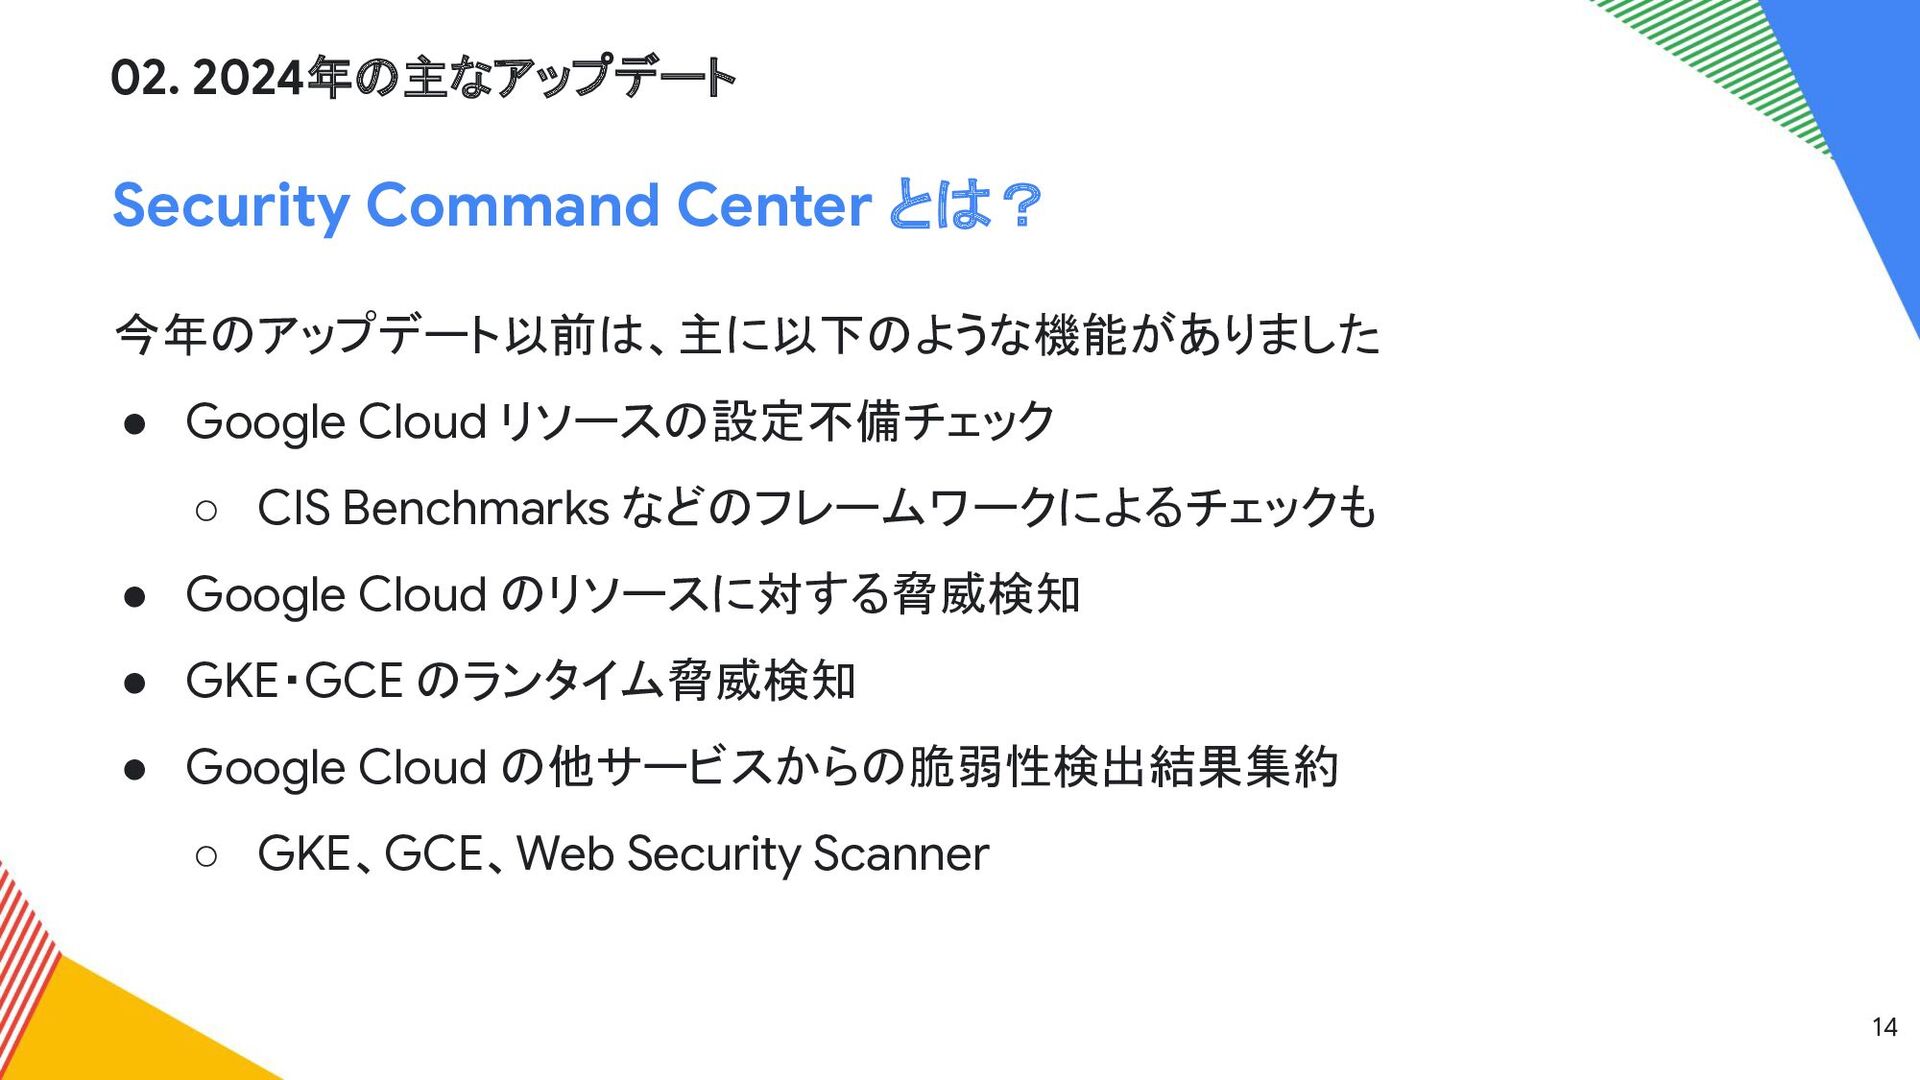Click the word Benchmarks in the sub-bullet
1920x1080 pixels.
pos(476,508)
